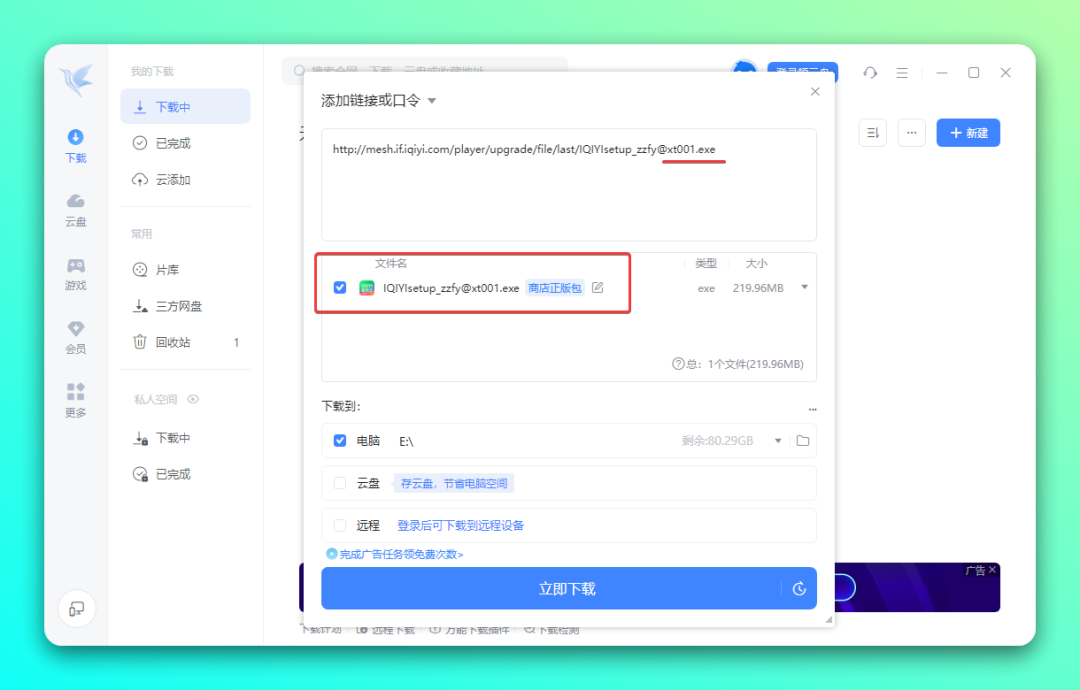Click the 类型 column header
This screenshot has height=690, width=1080.
tap(706, 263)
